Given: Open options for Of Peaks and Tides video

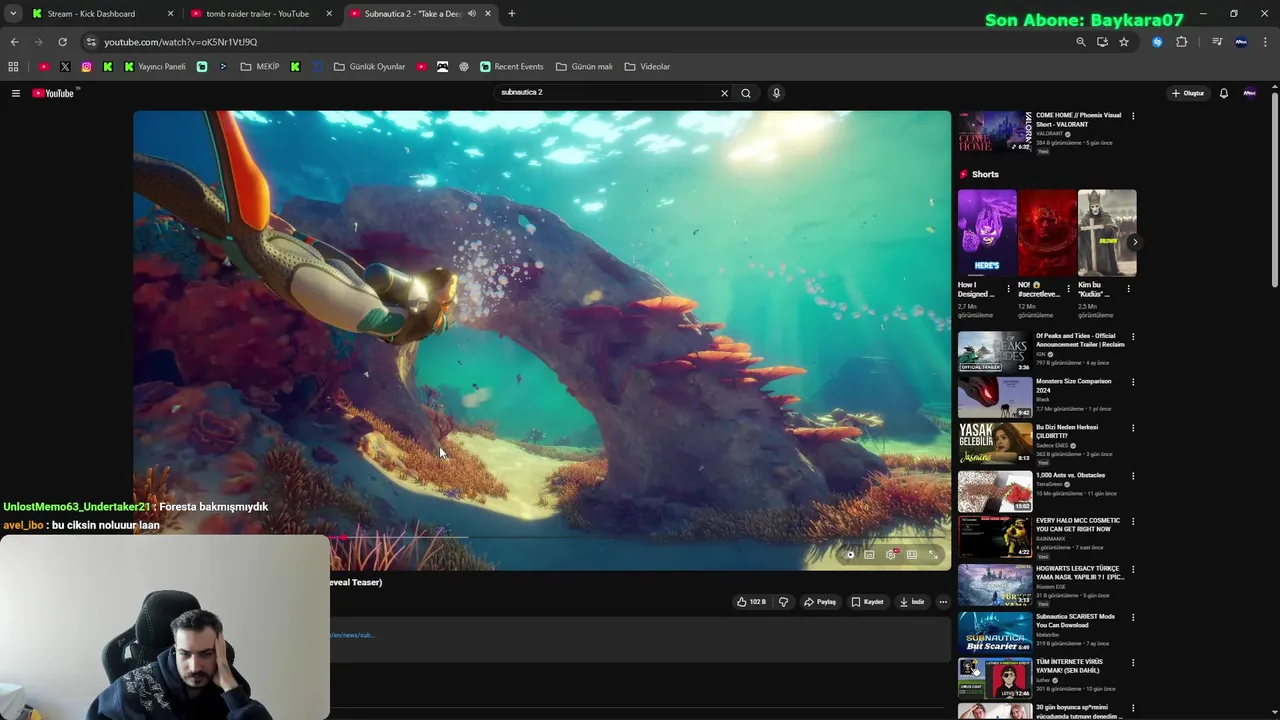Looking at the screenshot, I should pyautogui.click(x=1133, y=337).
